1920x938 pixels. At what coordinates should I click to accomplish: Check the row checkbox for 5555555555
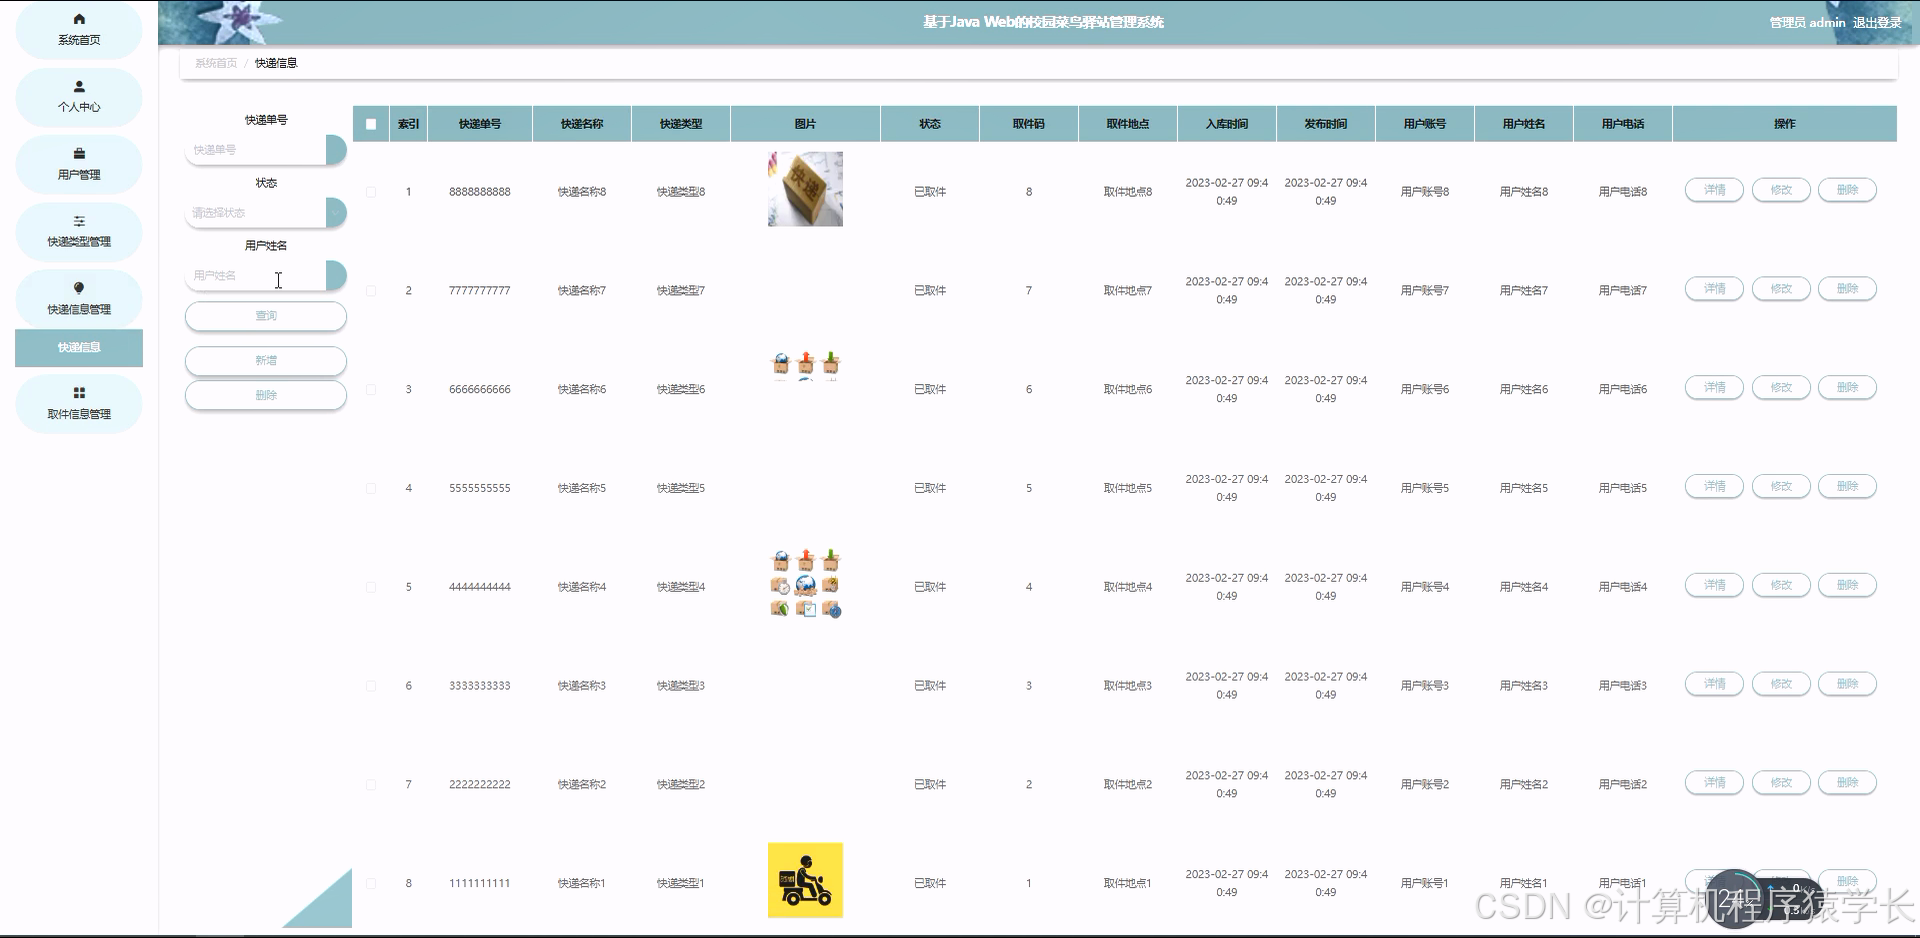click(x=371, y=489)
